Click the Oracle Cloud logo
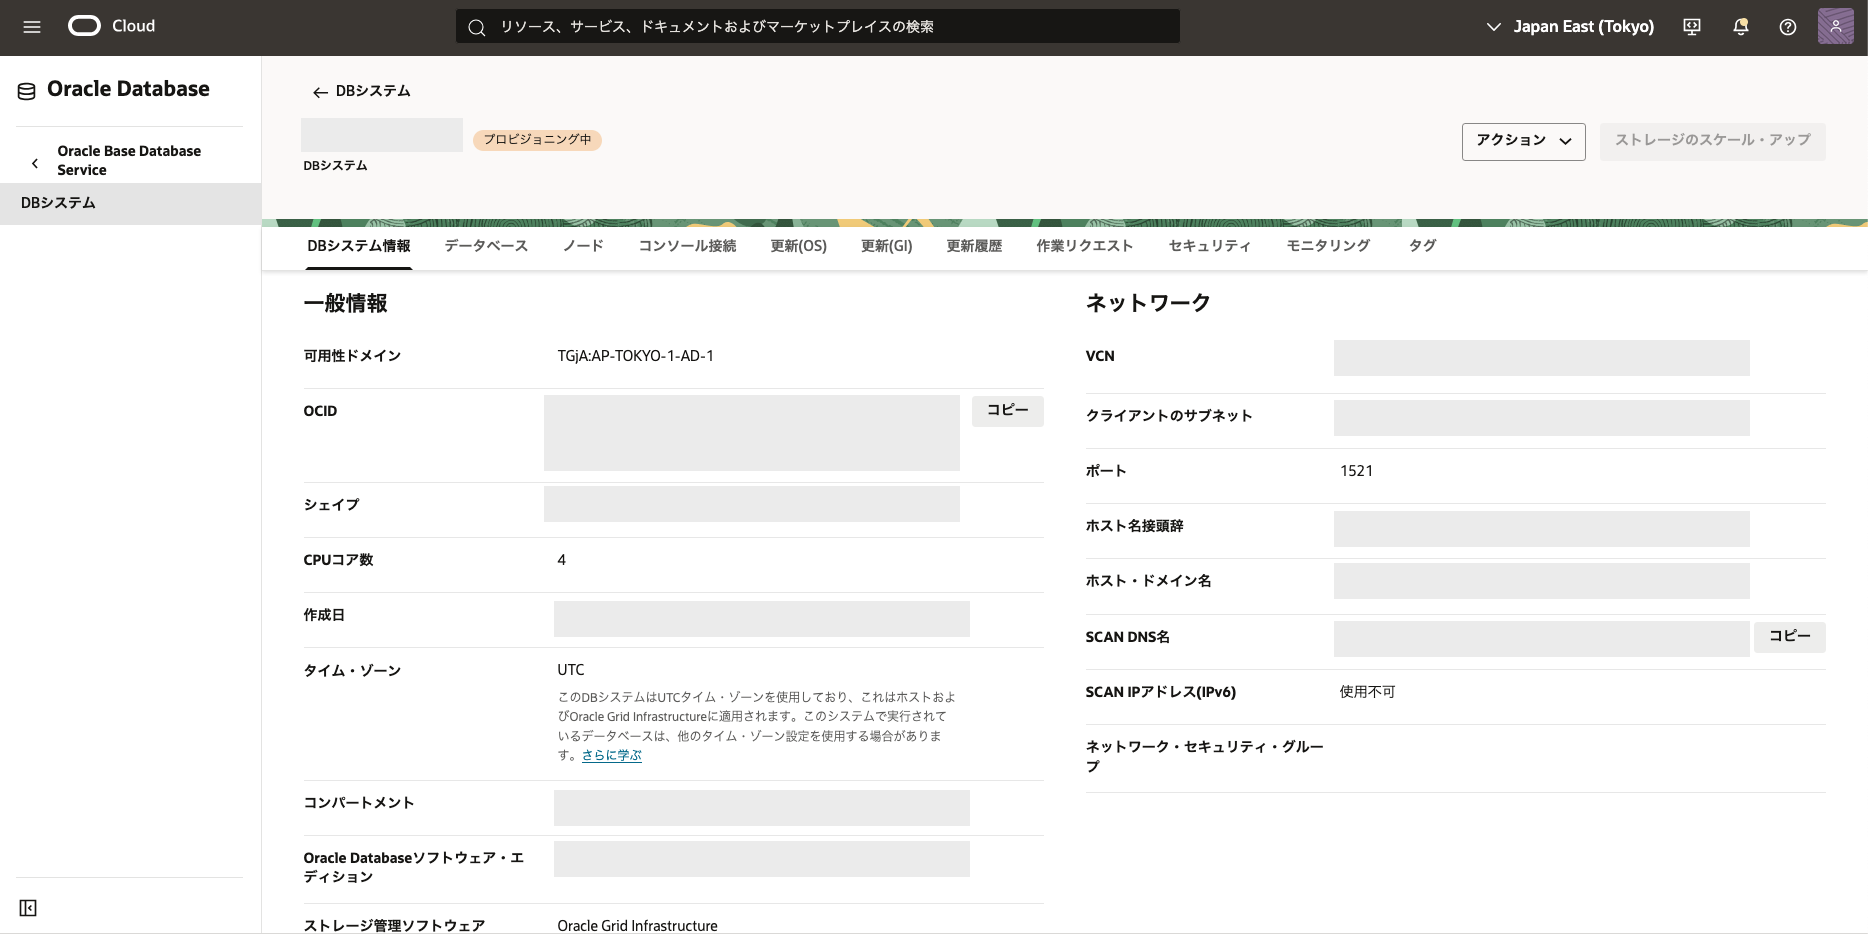The width and height of the screenshot is (1868, 934). click(85, 26)
